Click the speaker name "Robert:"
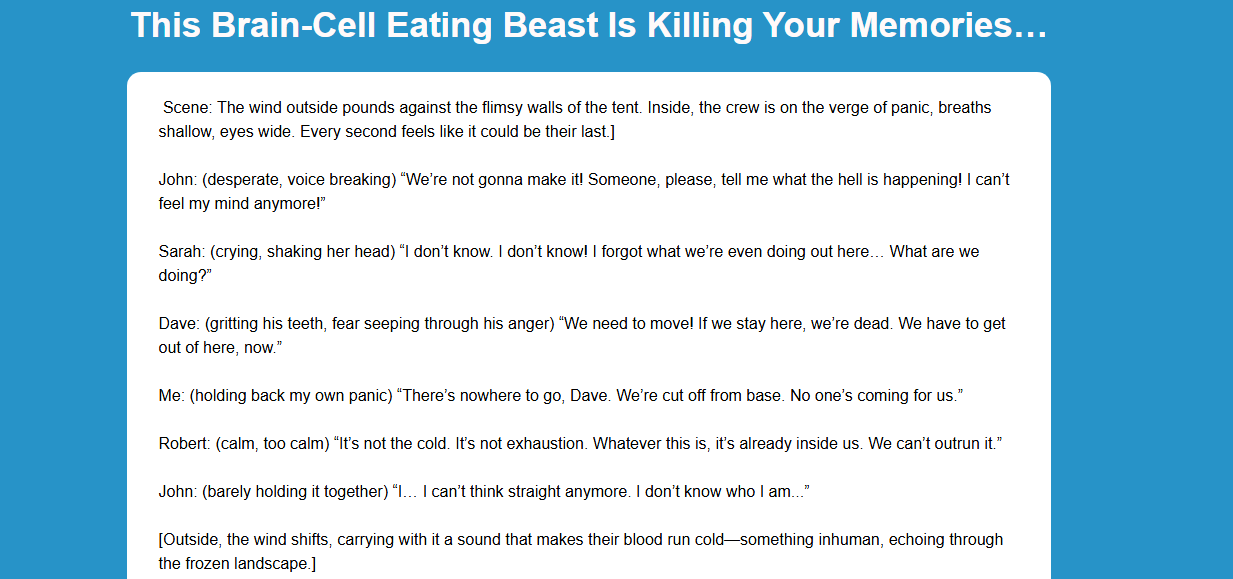The width and height of the screenshot is (1233, 579). click(x=184, y=444)
